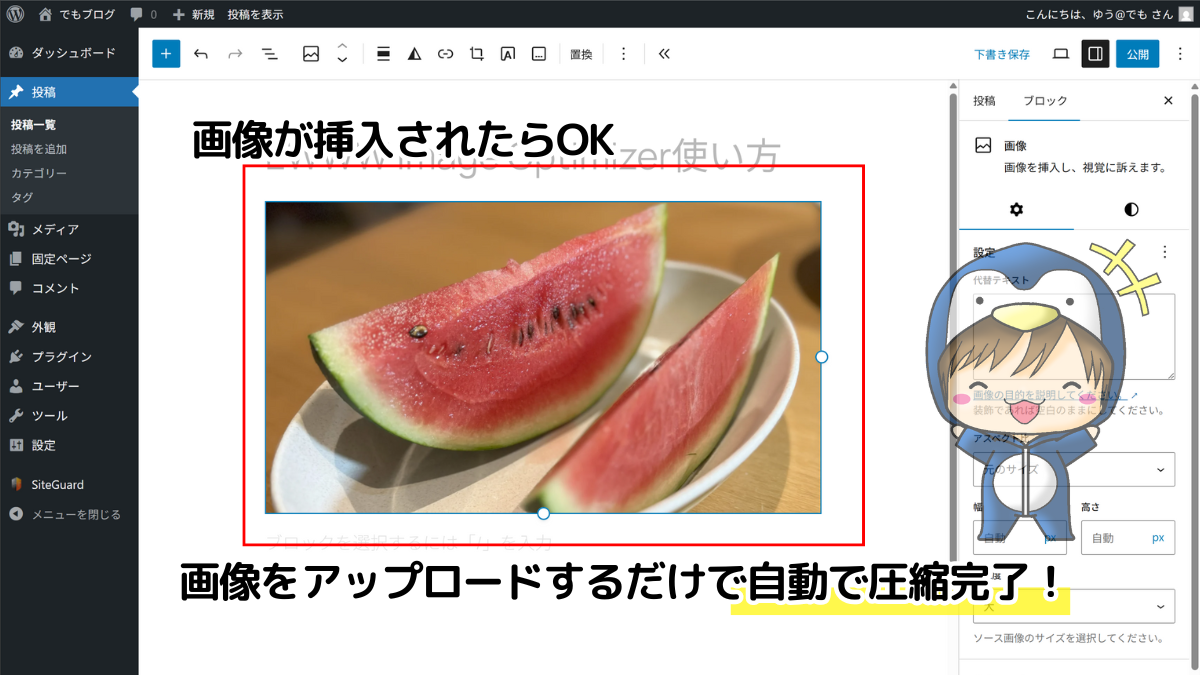The image size is (1200, 675).
Task: Select 投稿 in the admin sidebar
Action: click(69, 92)
